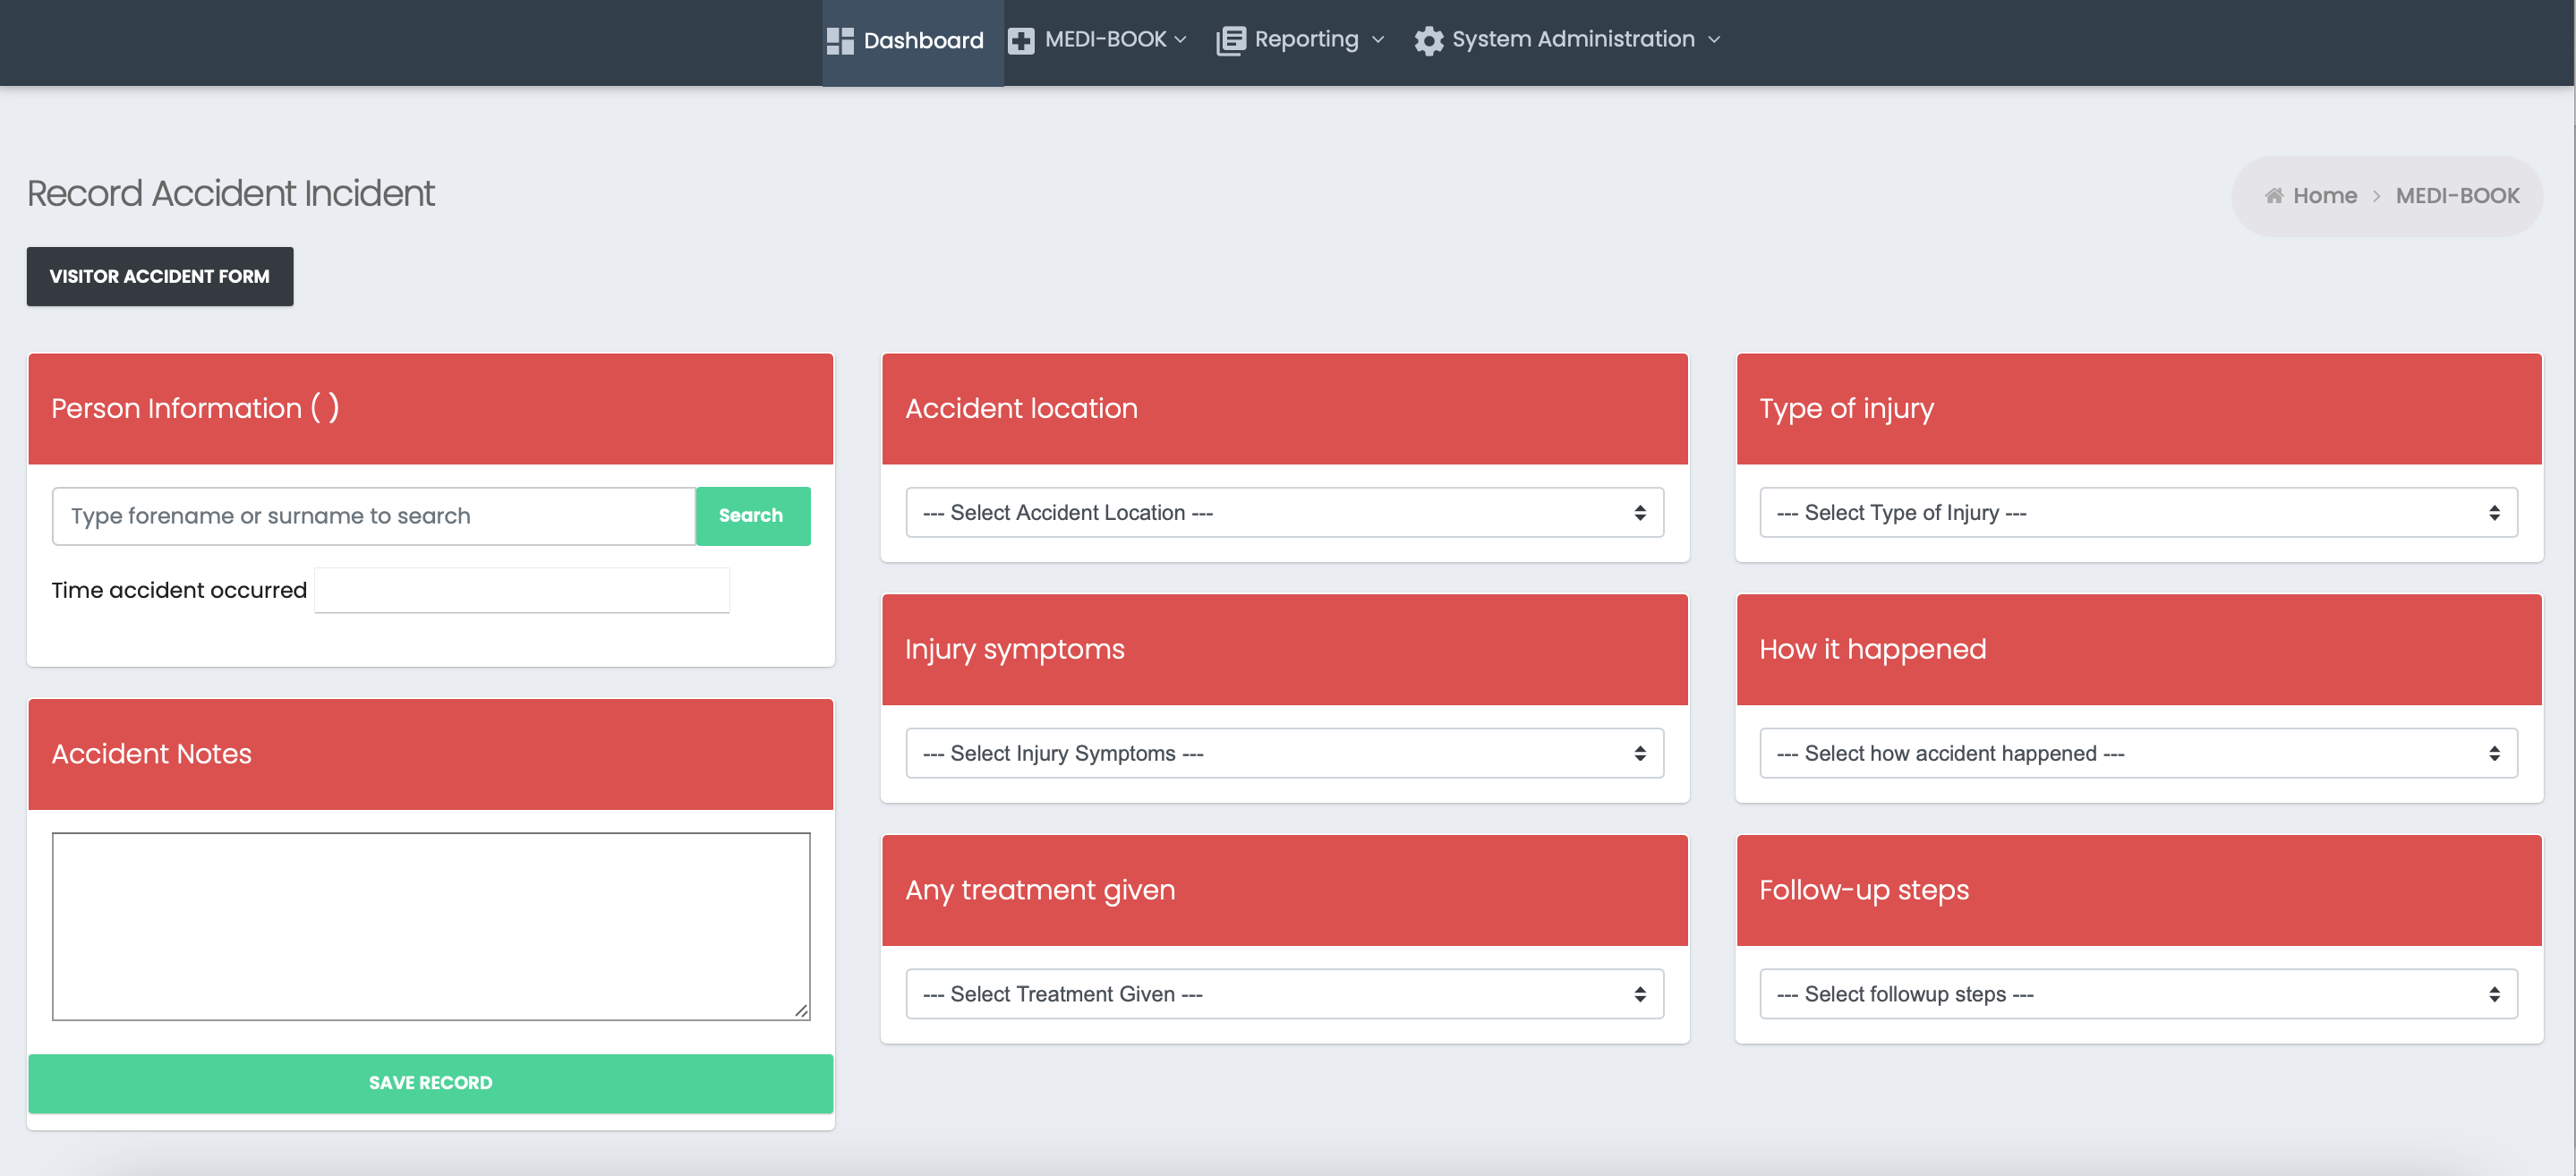Expand the System Administration chevron
The image size is (2576, 1176).
coord(1714,39)
